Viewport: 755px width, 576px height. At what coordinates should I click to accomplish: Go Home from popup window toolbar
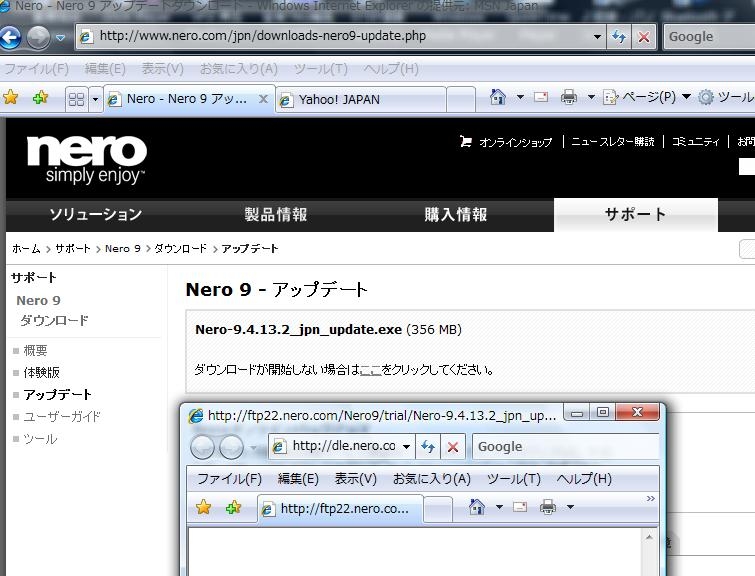[477, 507]
